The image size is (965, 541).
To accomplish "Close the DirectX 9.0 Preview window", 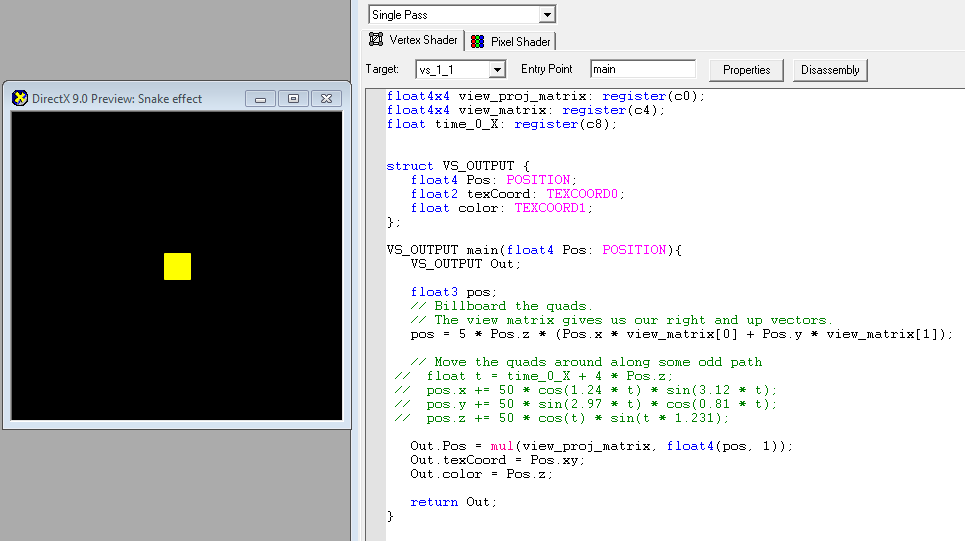I will tap(325, 98).
